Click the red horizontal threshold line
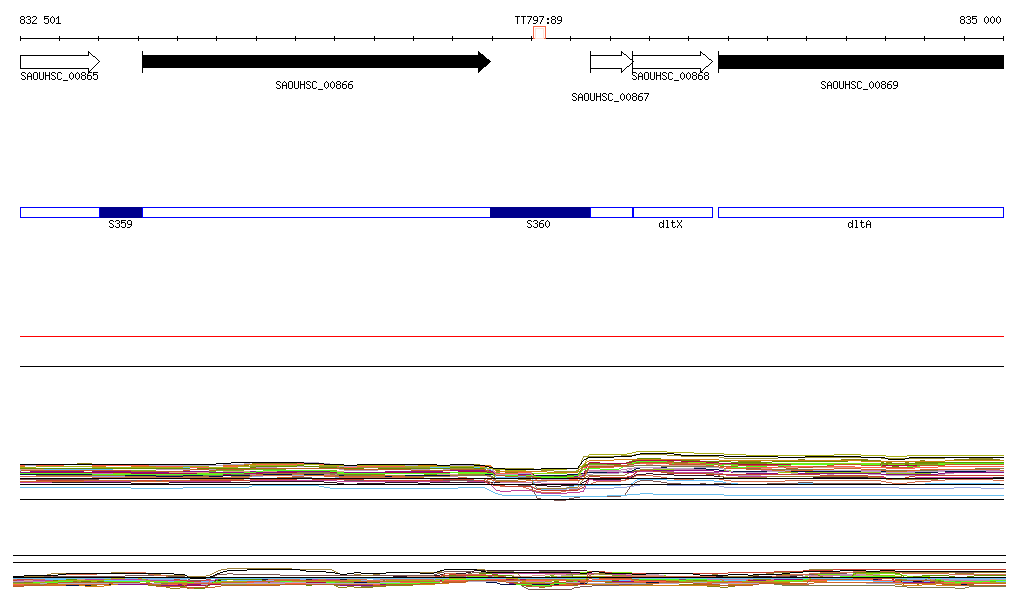1024x611 pixels. (x=512, y=337)
